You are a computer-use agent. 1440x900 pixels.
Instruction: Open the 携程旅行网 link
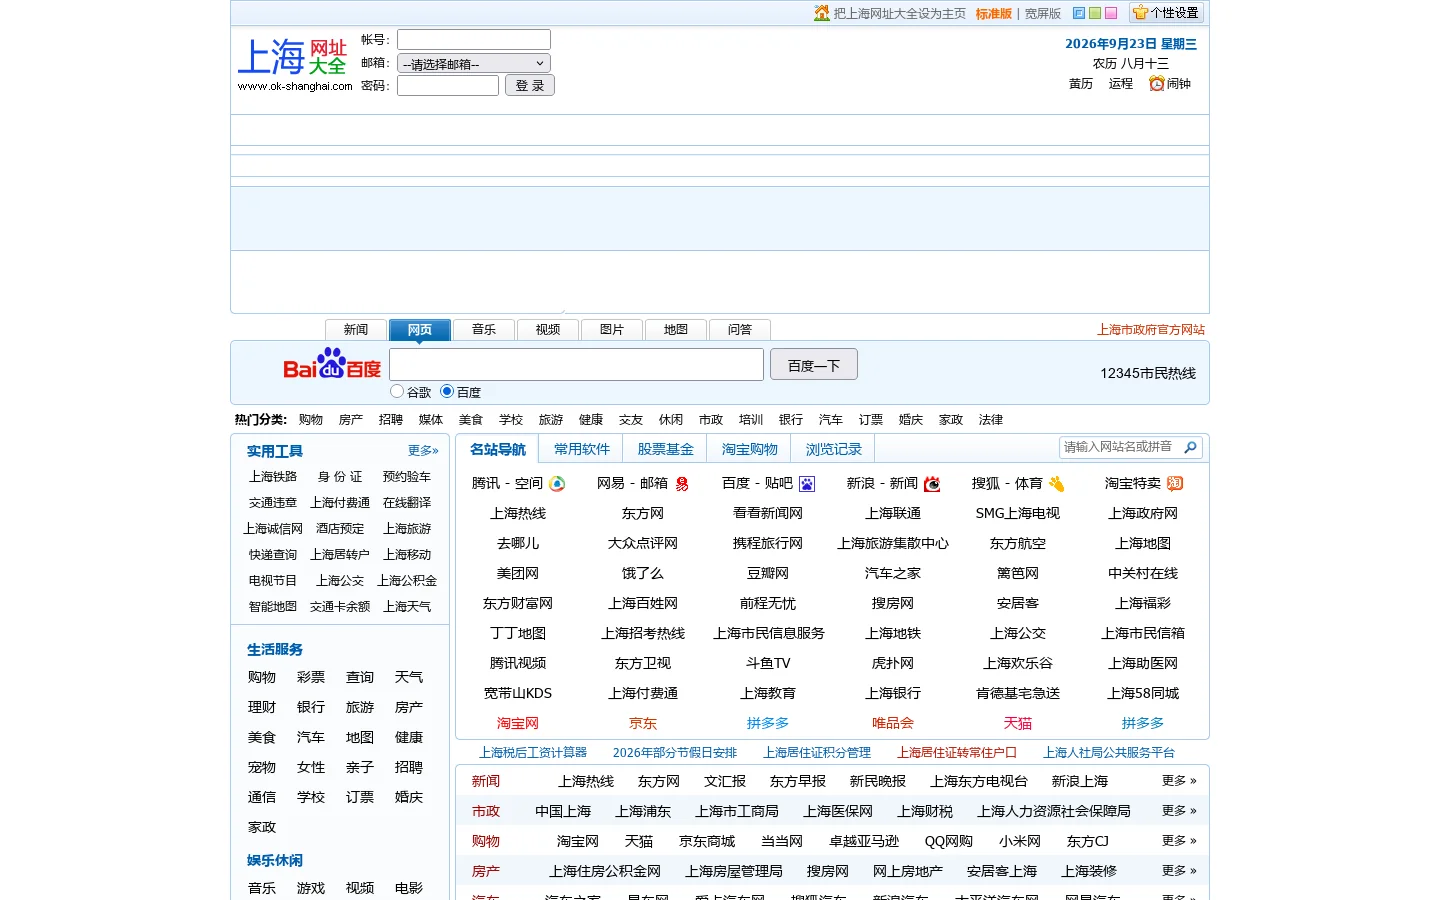tap(768, 544)
